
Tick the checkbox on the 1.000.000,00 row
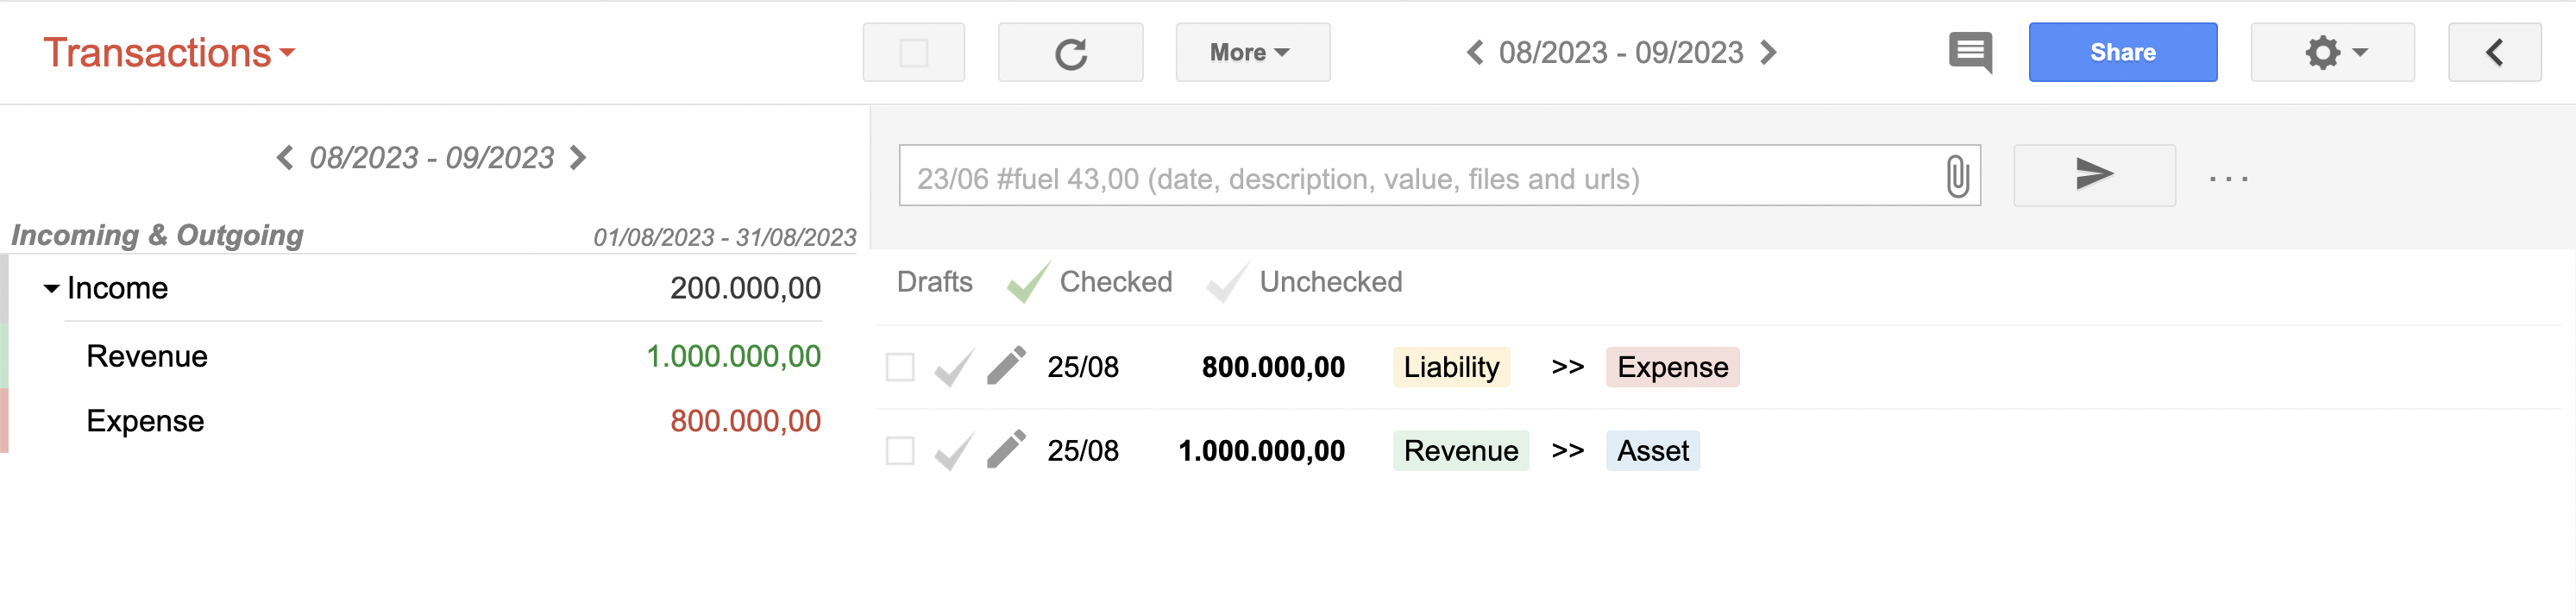pos(898,451)
